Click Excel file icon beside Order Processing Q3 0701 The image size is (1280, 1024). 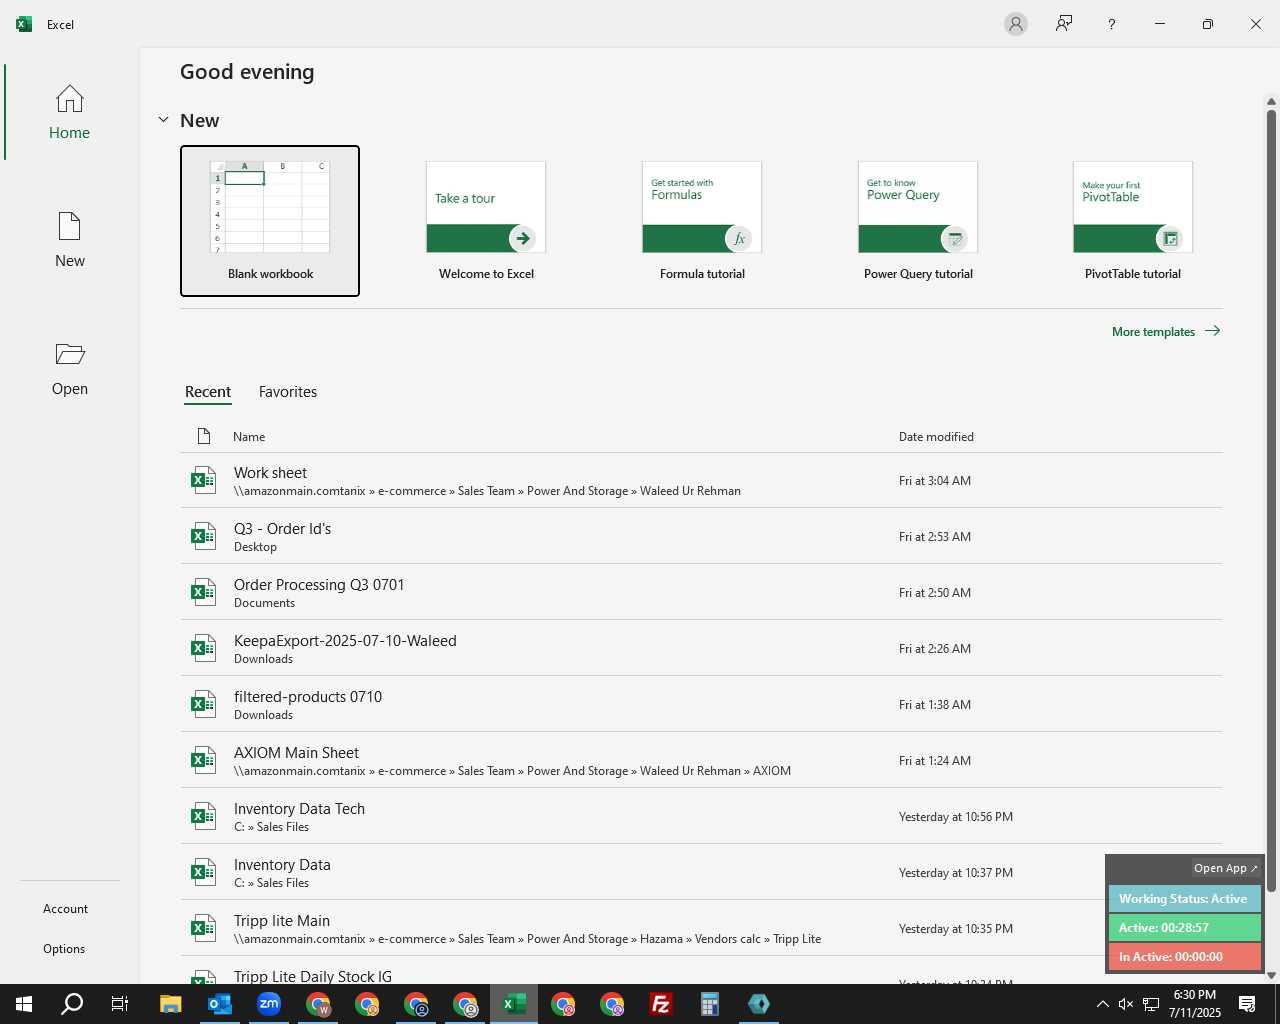pyautogui.click(x=203, y=592)
